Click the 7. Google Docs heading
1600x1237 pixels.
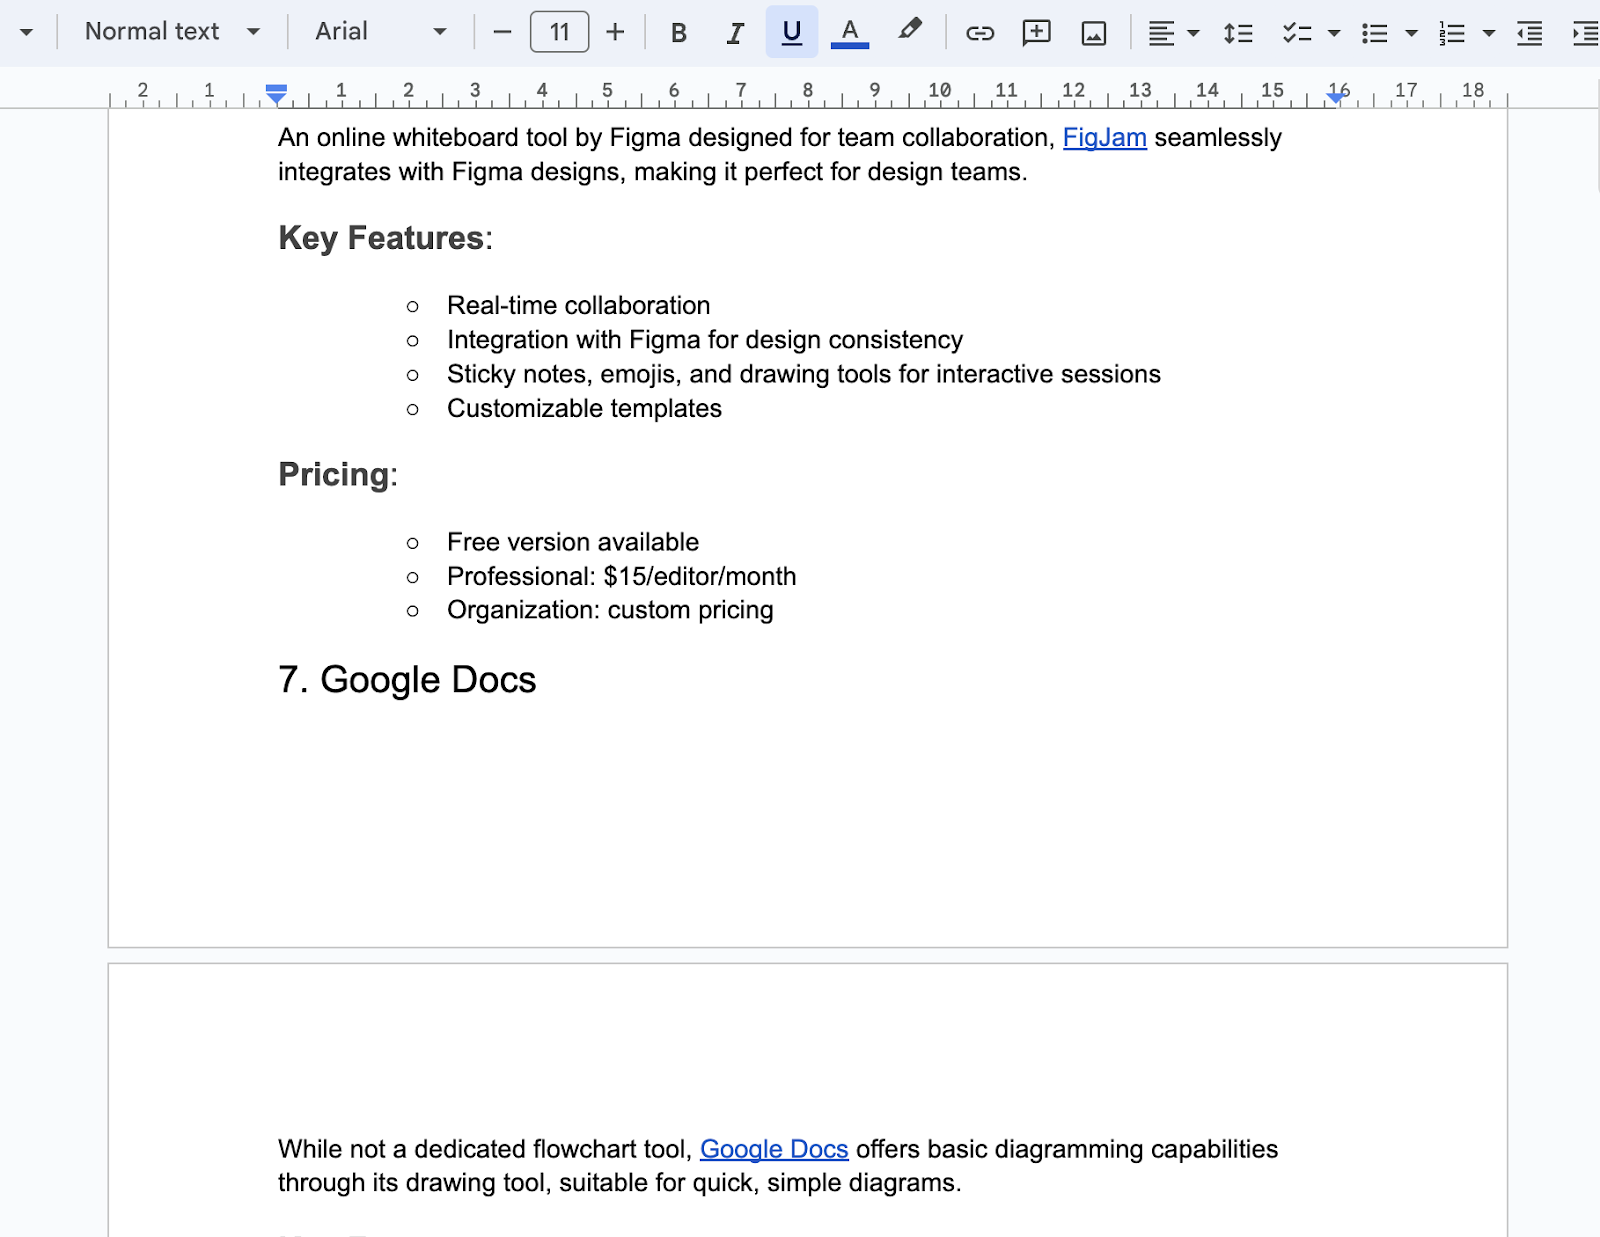407,680
